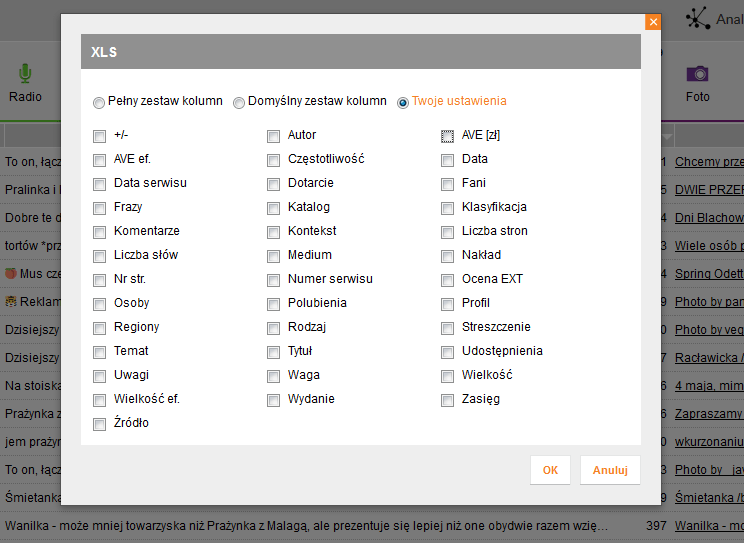The image size is (744, 543).
Task: Click the Anuluj button
Action: click(610, 470)
